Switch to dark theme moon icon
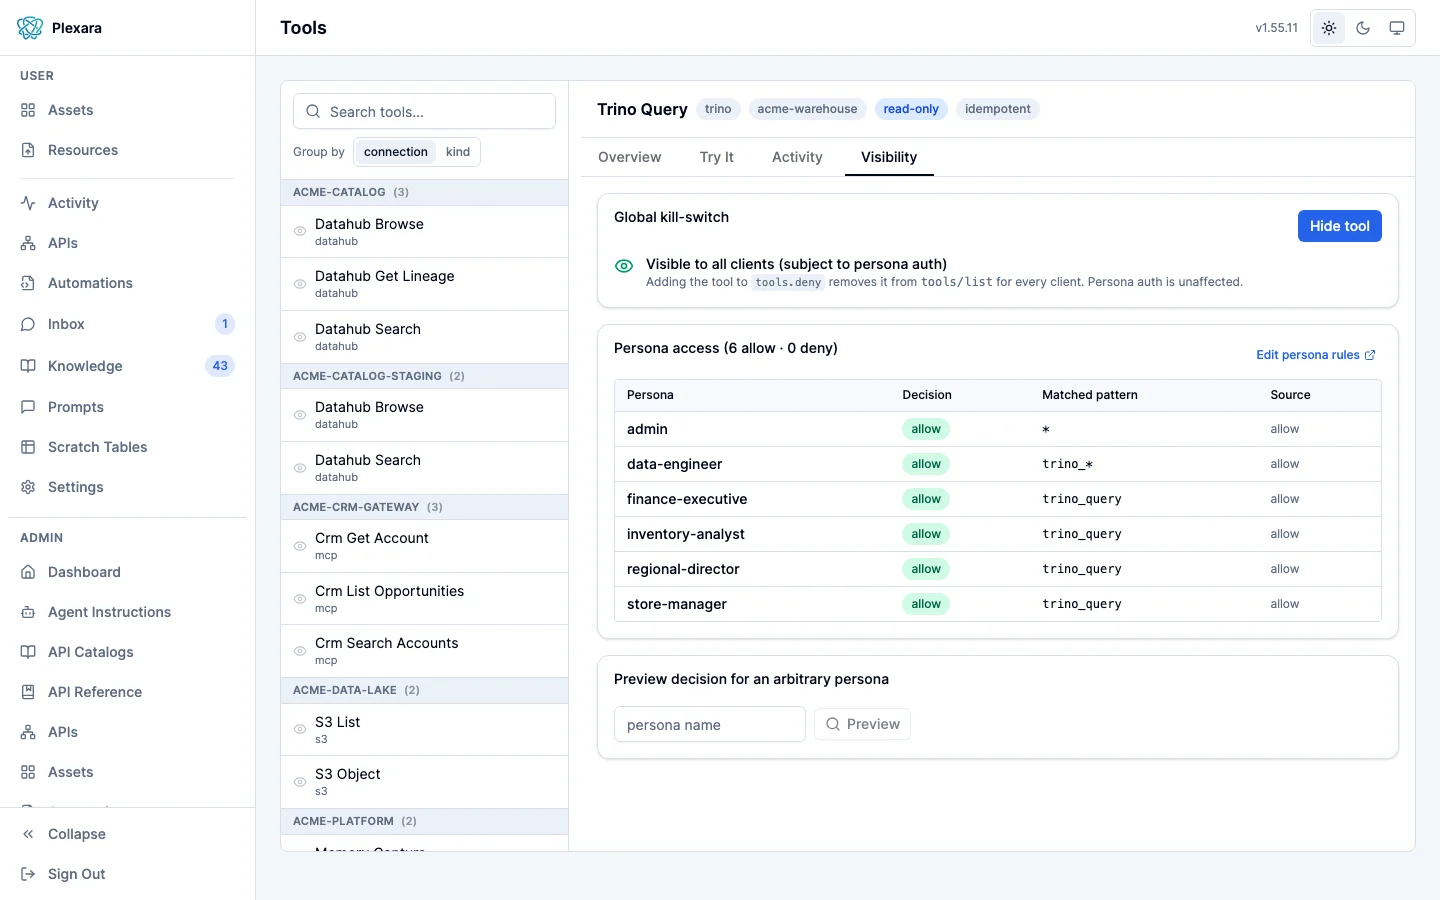 pos(1363,28)
